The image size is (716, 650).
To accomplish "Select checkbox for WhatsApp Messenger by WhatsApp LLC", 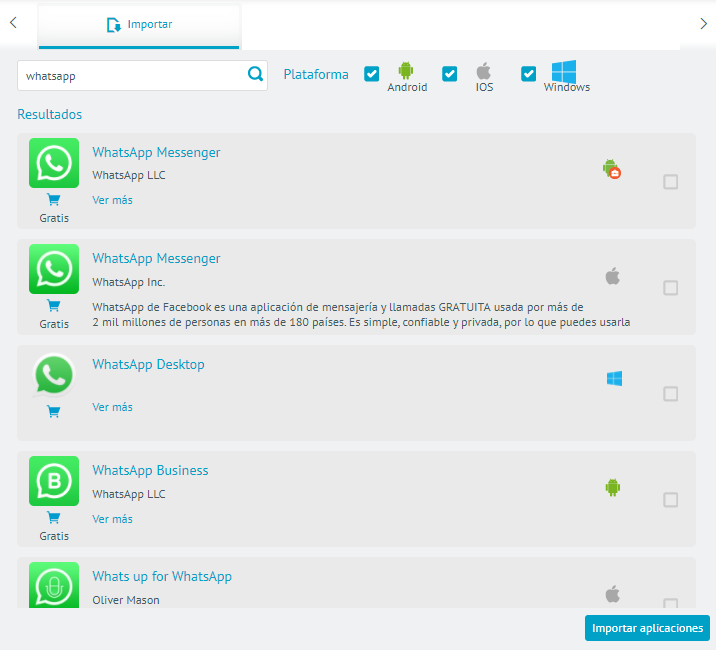I will click(x=670, y=182).
